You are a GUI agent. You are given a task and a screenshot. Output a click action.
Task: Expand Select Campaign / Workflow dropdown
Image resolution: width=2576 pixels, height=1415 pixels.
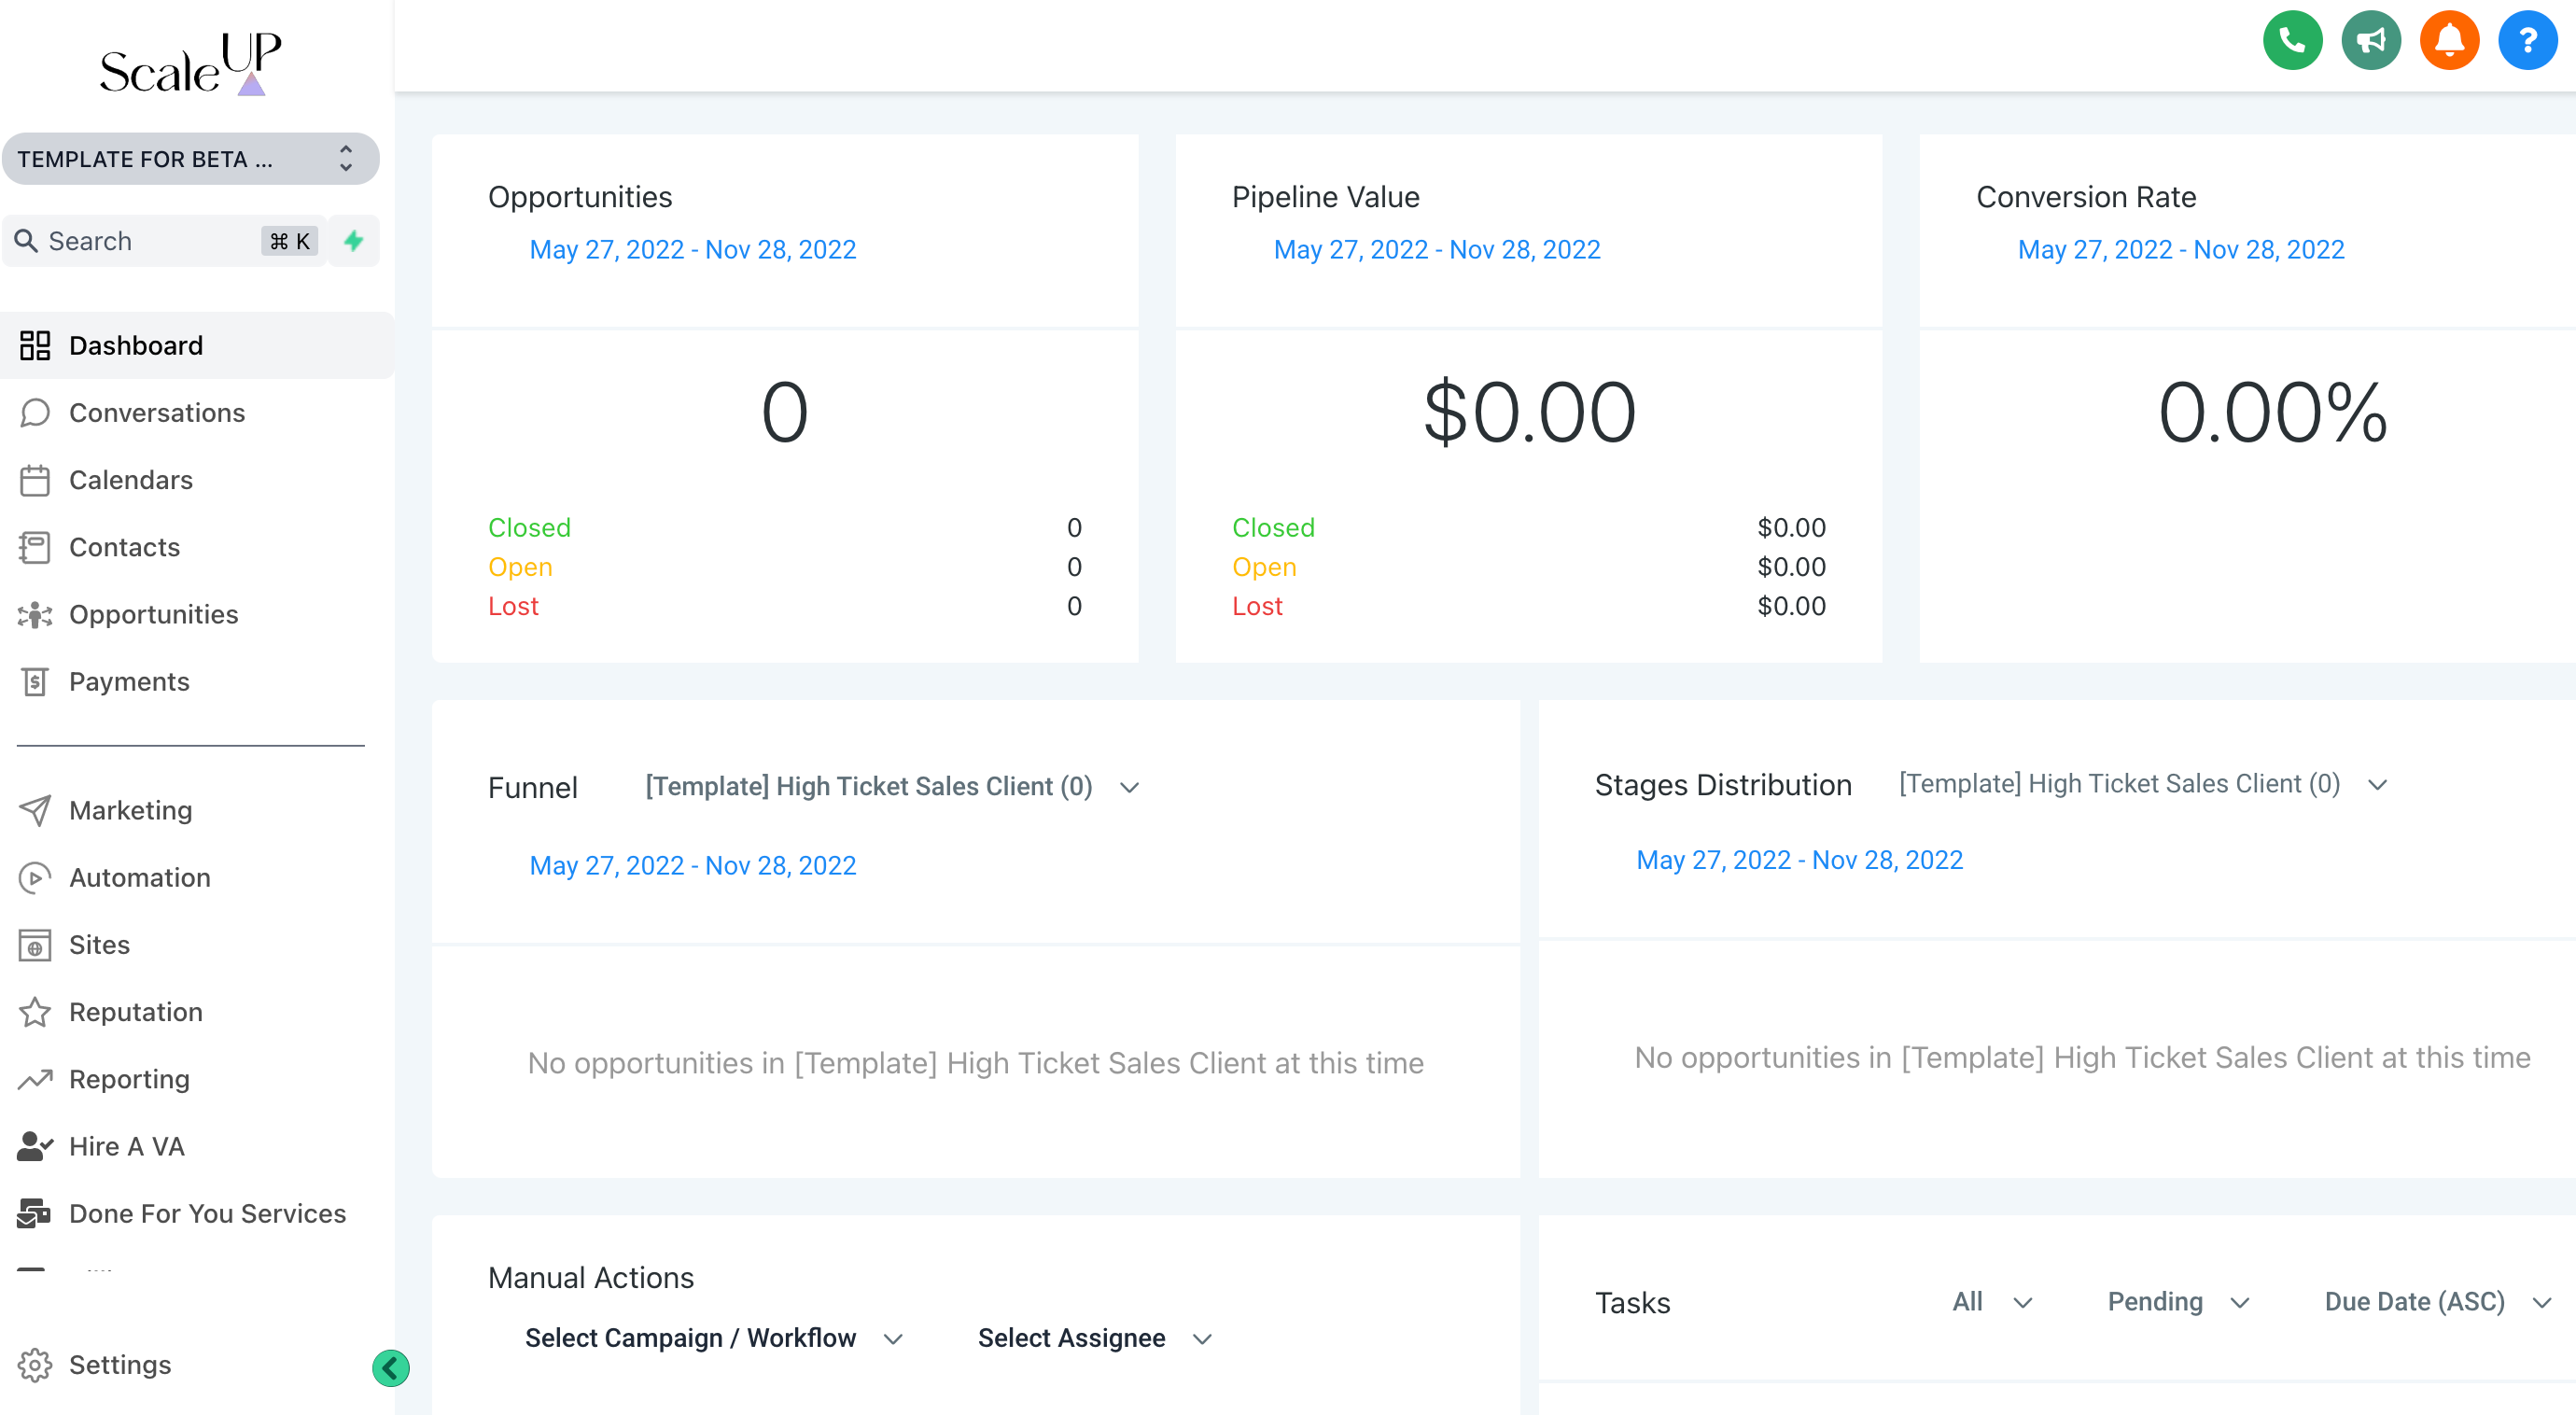click(x=714, y=1338)
